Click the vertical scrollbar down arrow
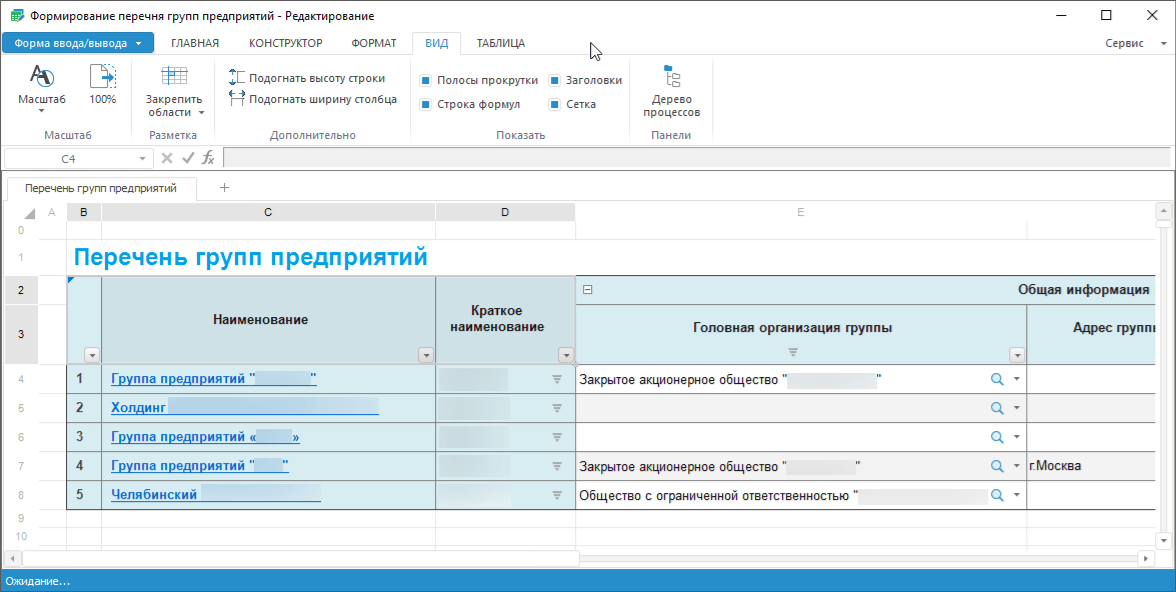The width and height of the screenshot is (1176, 592). point(1163,539)
